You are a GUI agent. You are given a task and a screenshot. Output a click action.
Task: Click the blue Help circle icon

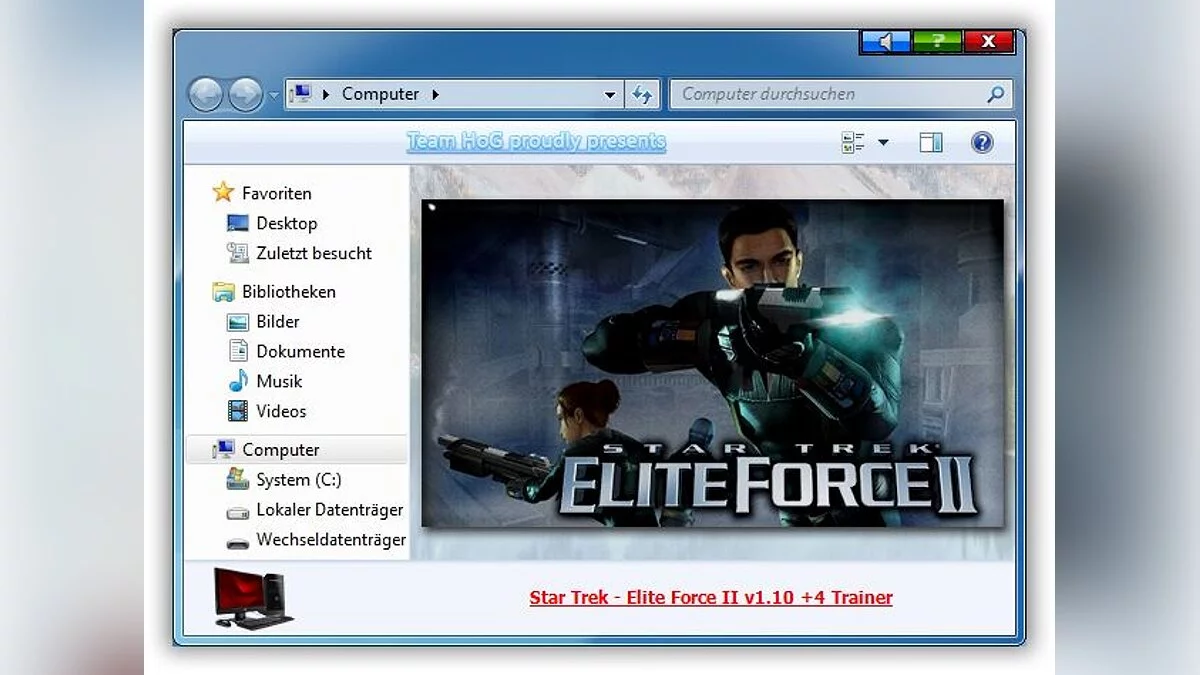[x=981, y=141]
